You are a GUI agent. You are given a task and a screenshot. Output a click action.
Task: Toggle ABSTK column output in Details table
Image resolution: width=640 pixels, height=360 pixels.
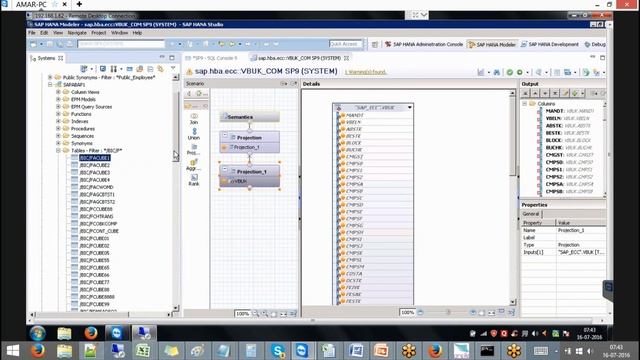pyautogui.click(x=342, y=129)
